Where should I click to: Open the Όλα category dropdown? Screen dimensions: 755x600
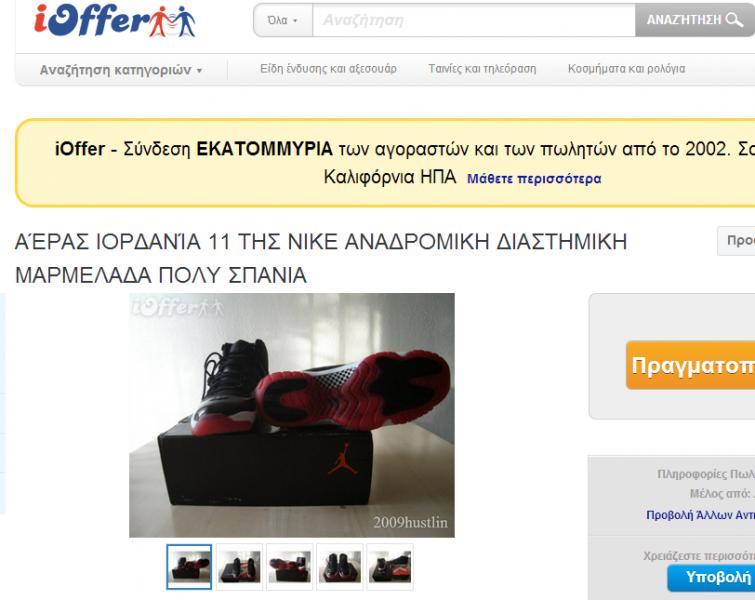(x=283, y=20)
